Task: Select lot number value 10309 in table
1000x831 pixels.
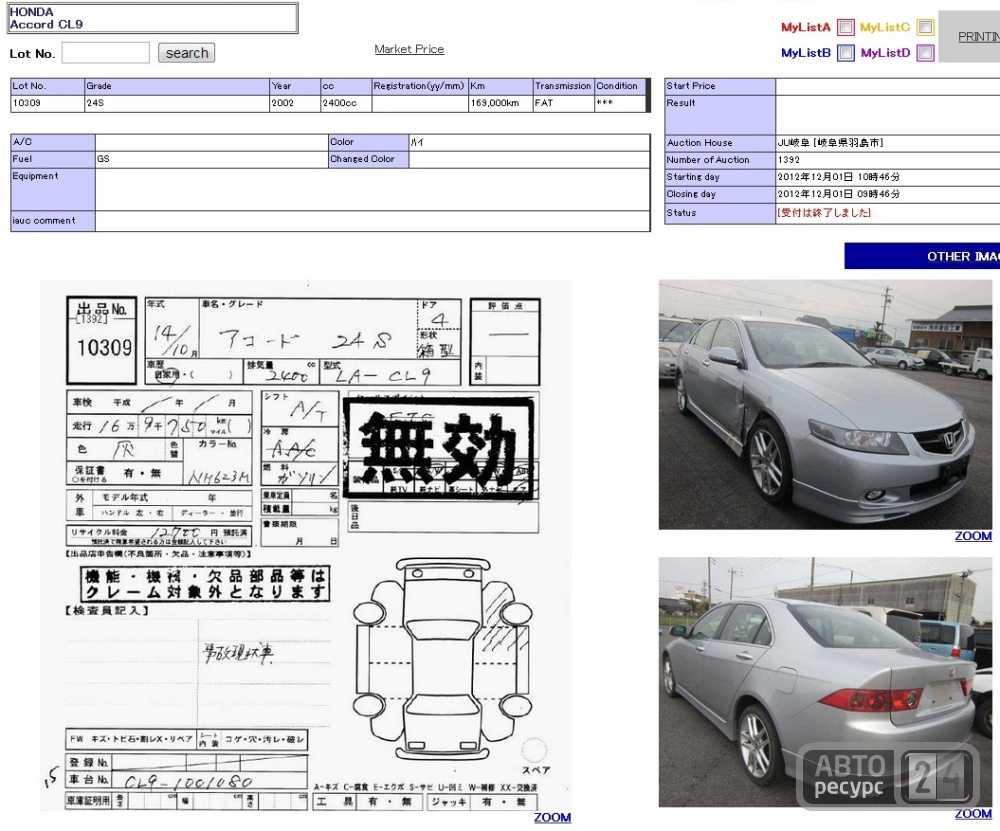Action: click(x=27, y=103)
